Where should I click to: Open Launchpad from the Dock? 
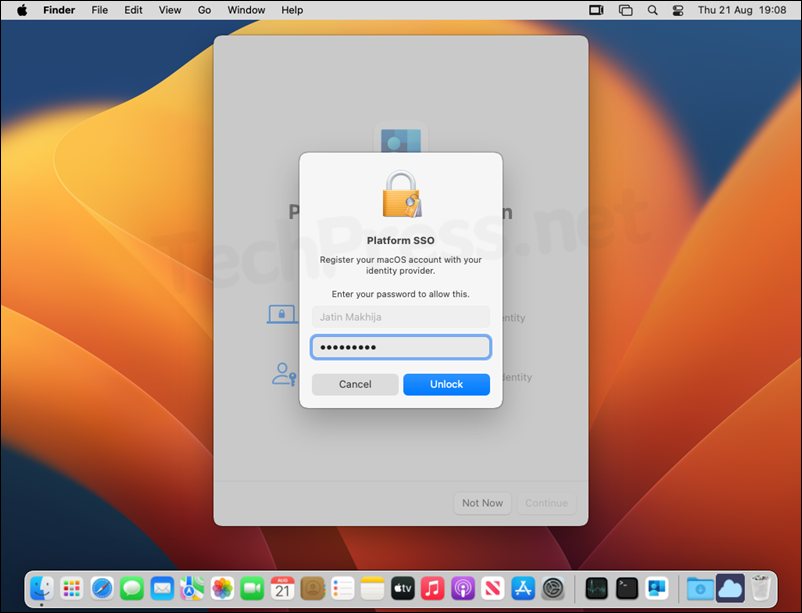72,588
